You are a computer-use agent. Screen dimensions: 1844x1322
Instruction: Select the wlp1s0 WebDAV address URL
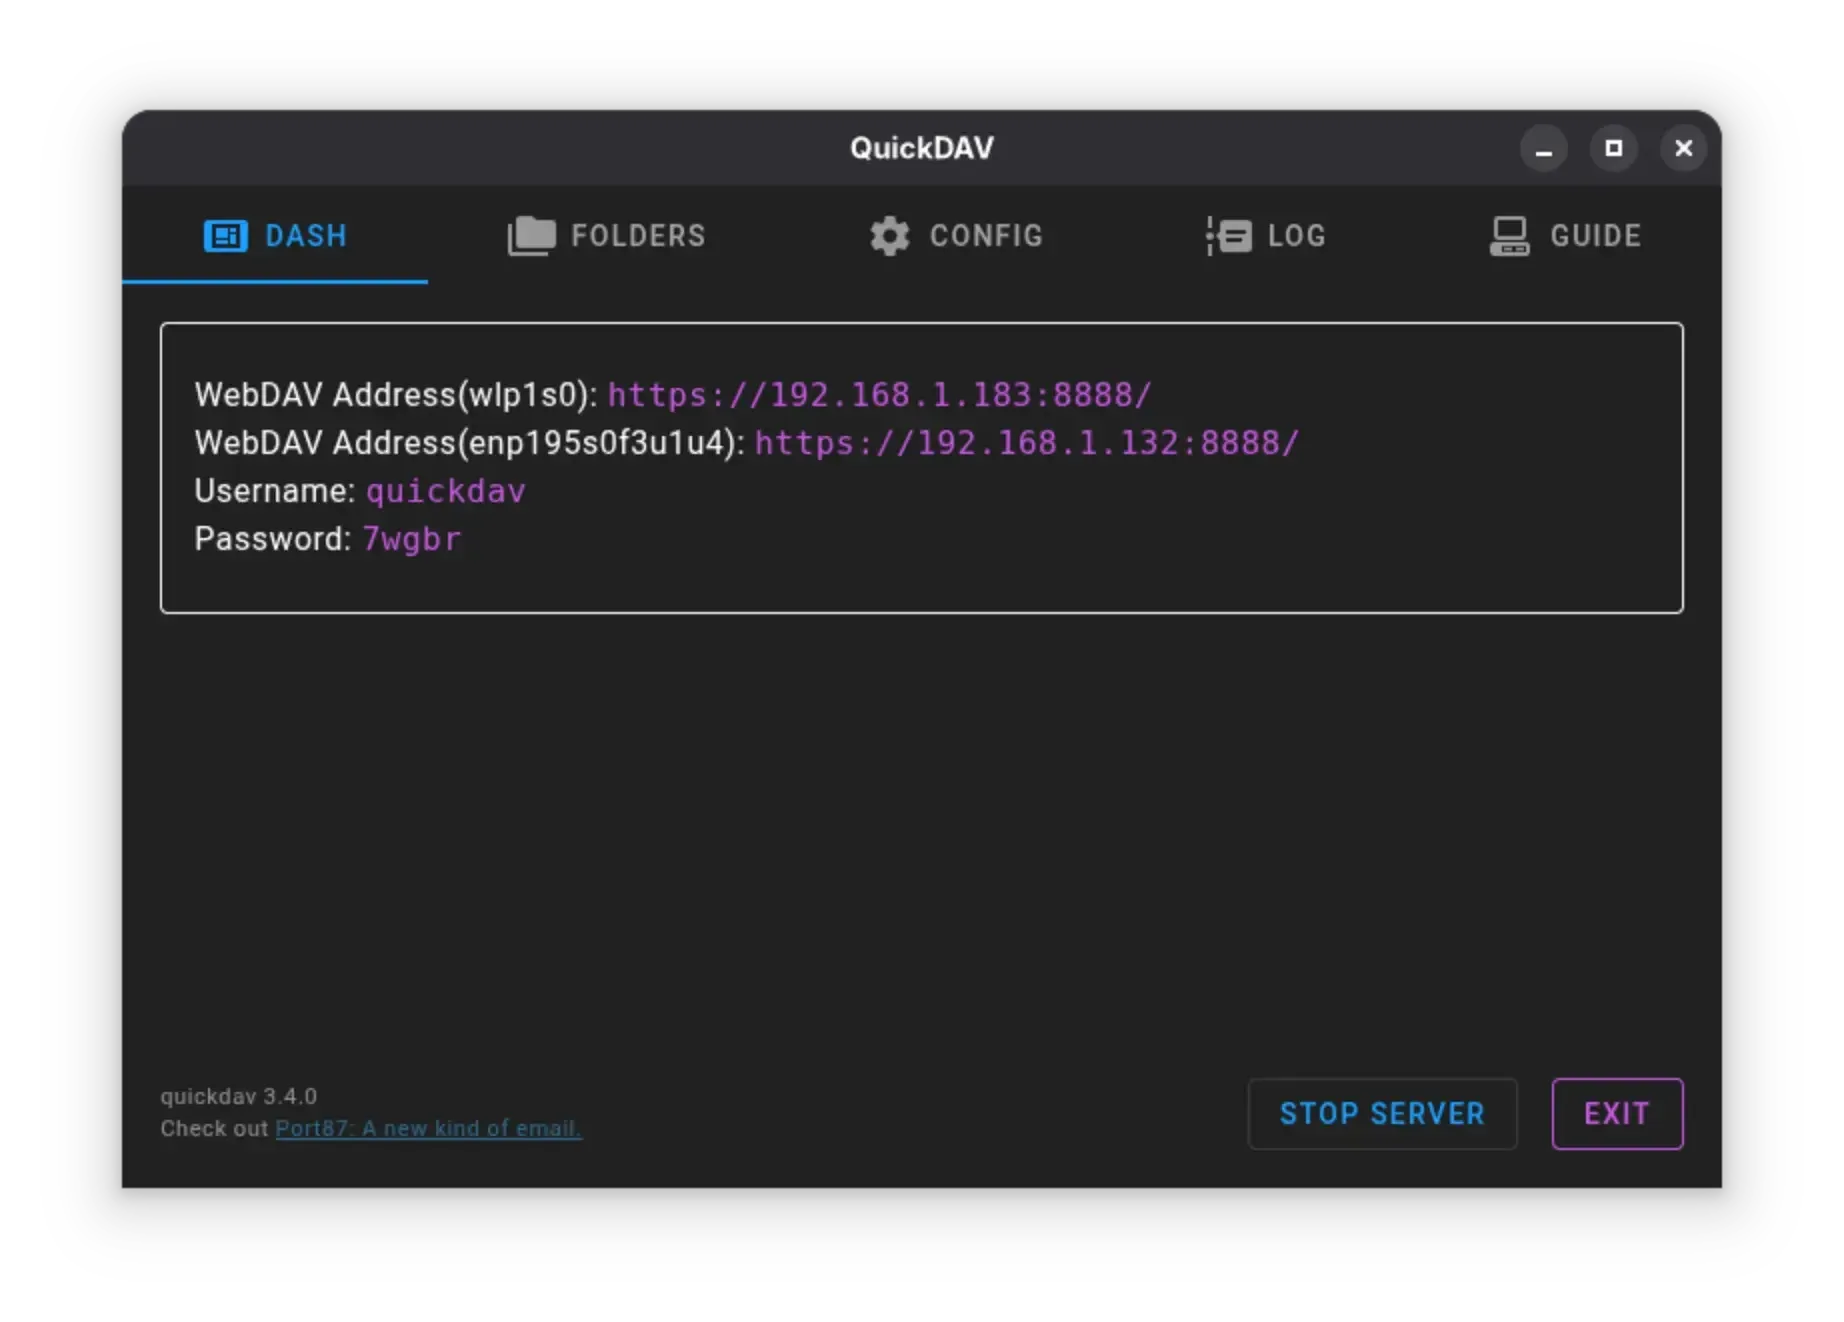coord(879,394)
